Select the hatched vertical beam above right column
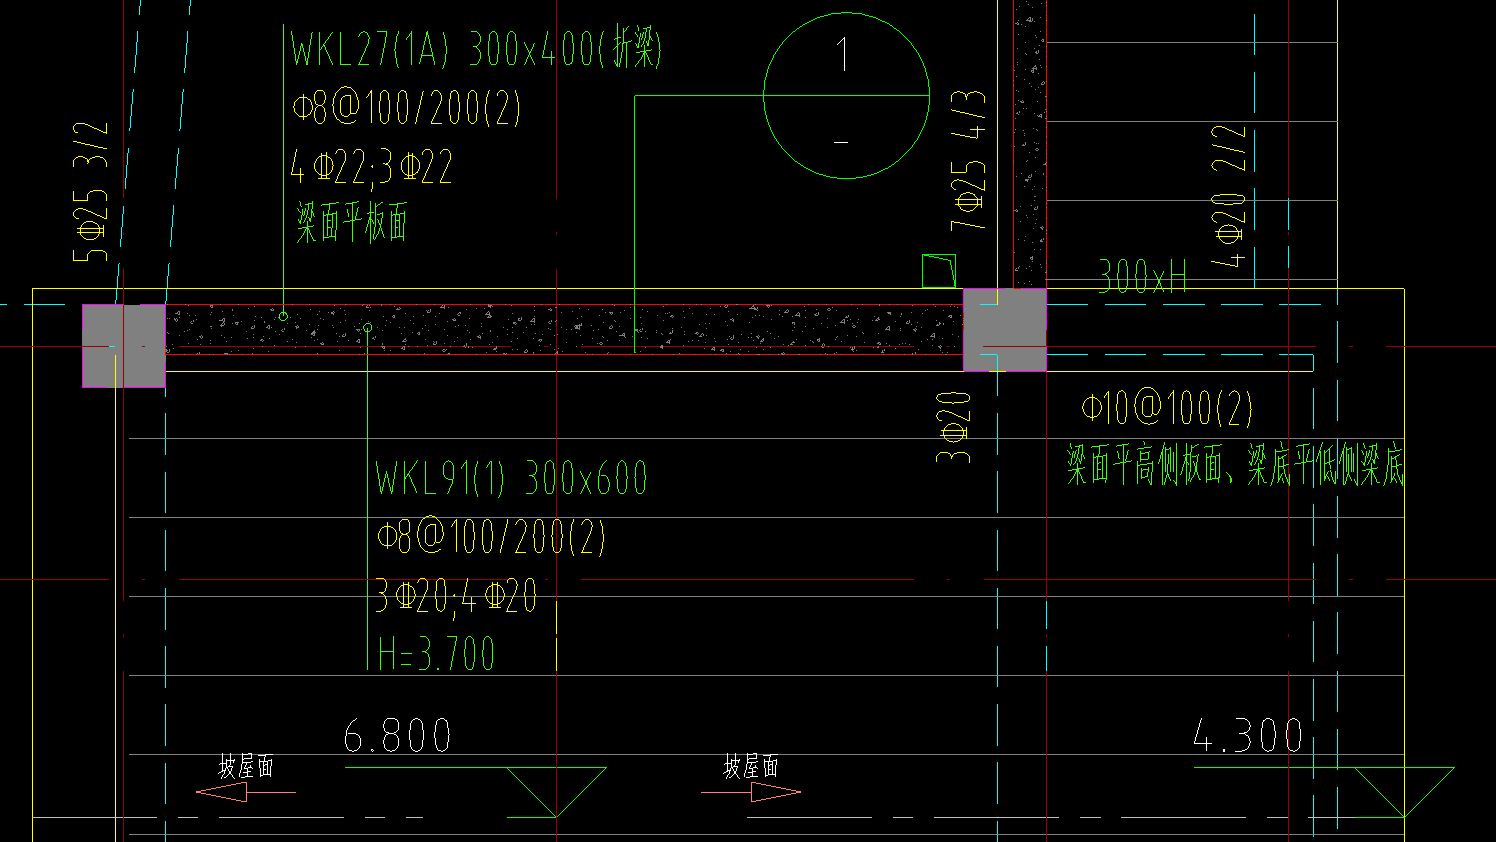1496x842 pixels. pyautogui.click(x=1030, y=144)
